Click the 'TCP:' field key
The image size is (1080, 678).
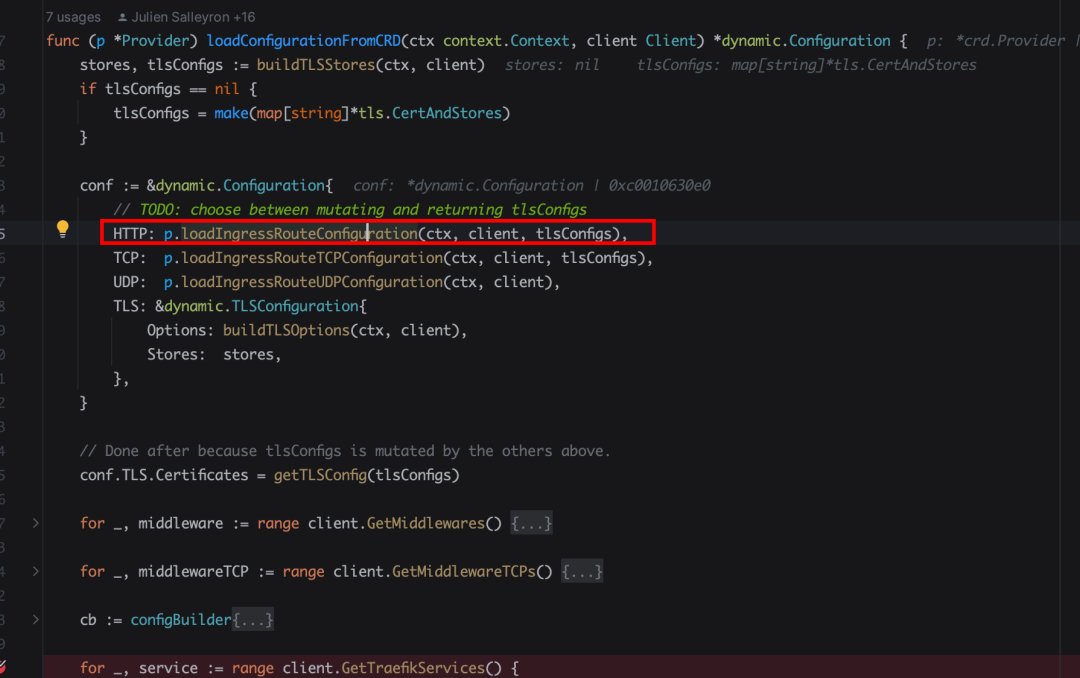129,258
